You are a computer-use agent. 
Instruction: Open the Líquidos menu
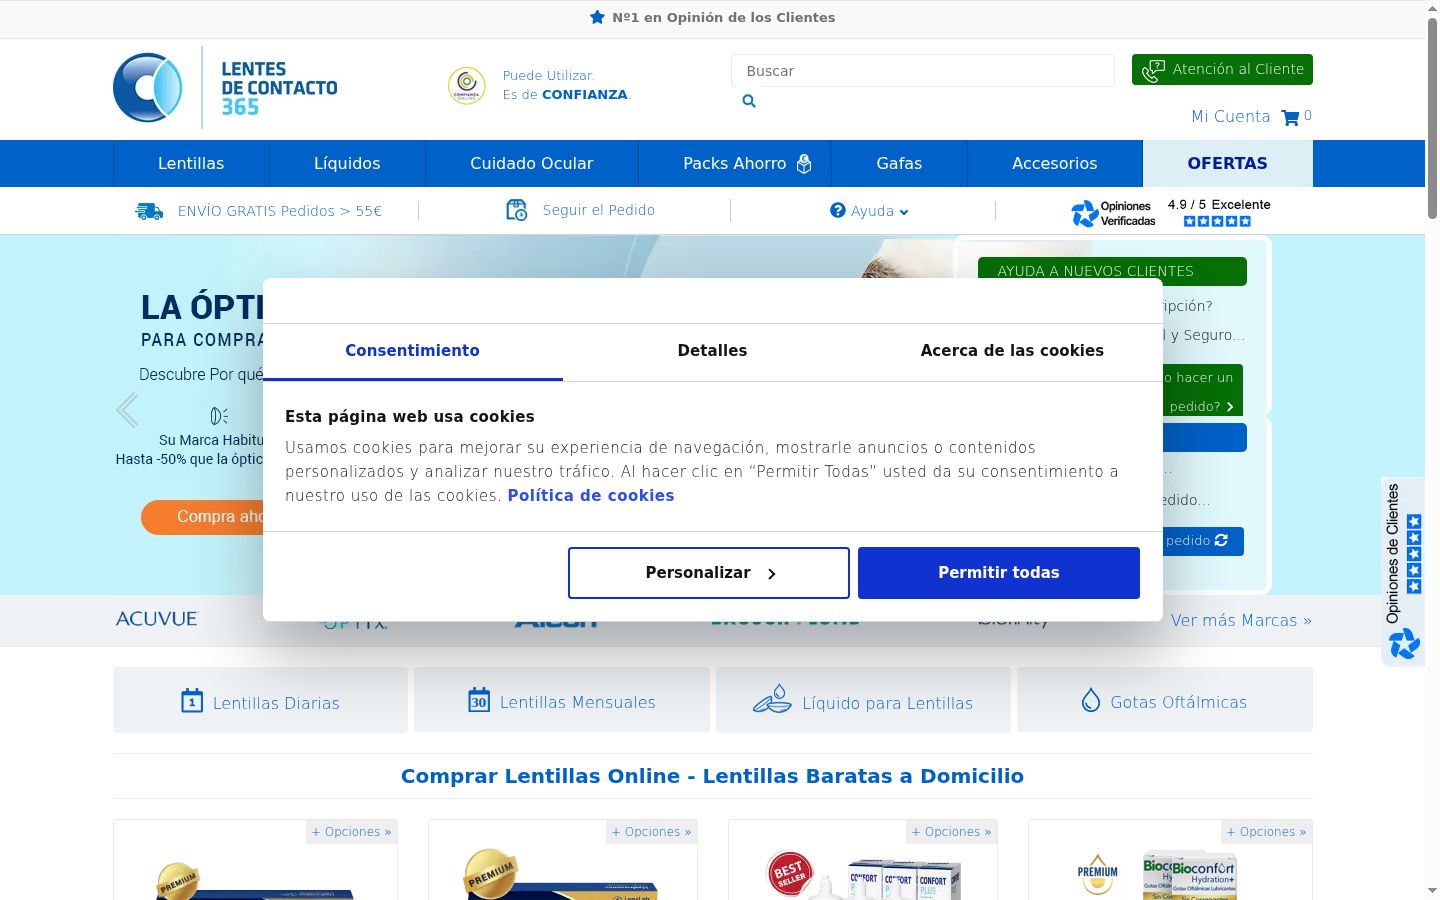[347, 164]
